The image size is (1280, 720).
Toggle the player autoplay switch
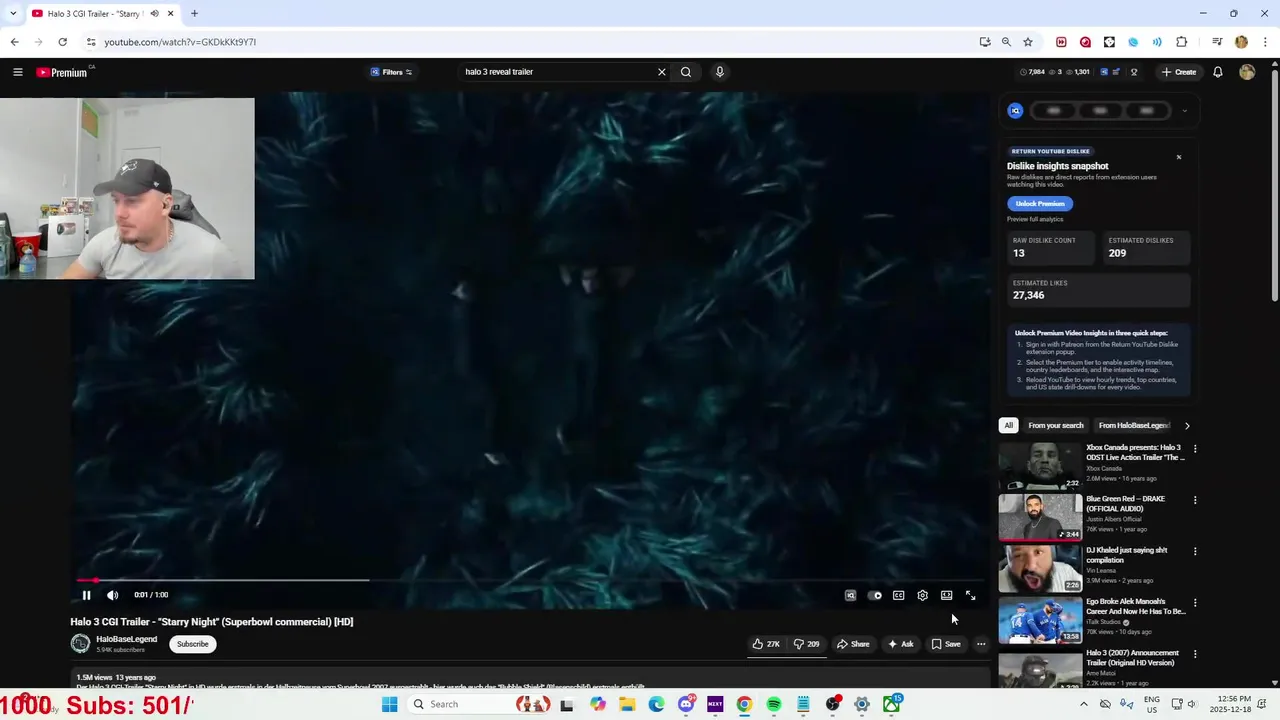pos(875,595)
